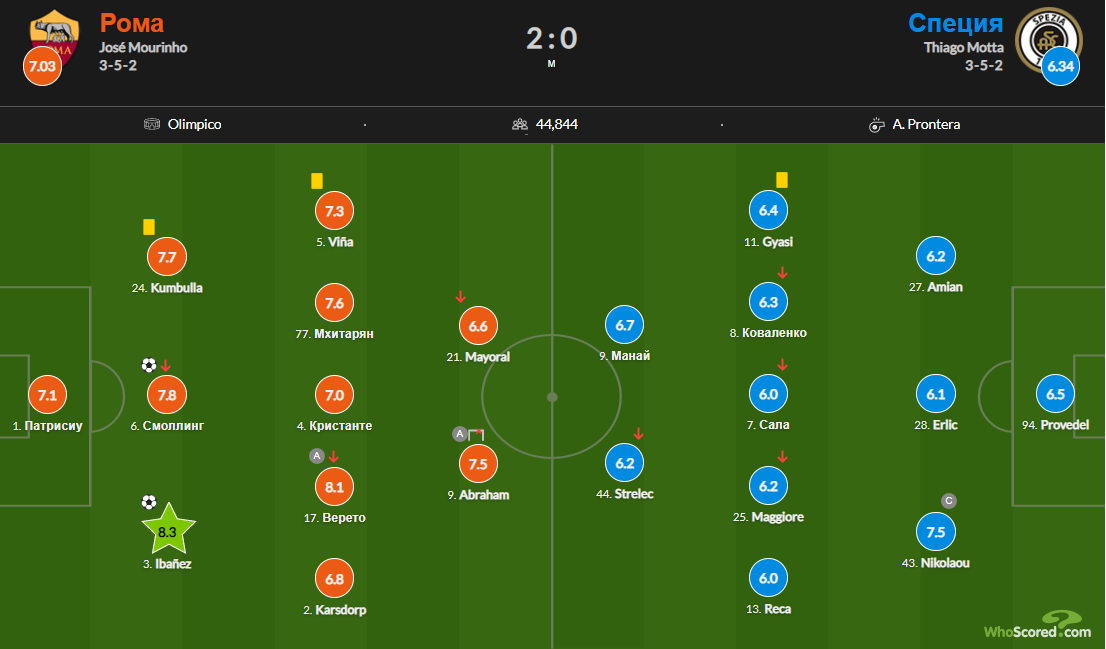Click the yellow card above Gyasi
Screen dimensions: 1106x649
[x=782, y=180]
